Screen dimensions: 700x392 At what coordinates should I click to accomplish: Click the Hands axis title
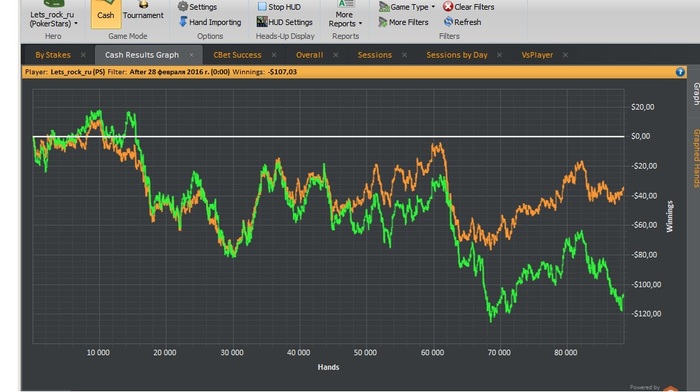(328, 367)
